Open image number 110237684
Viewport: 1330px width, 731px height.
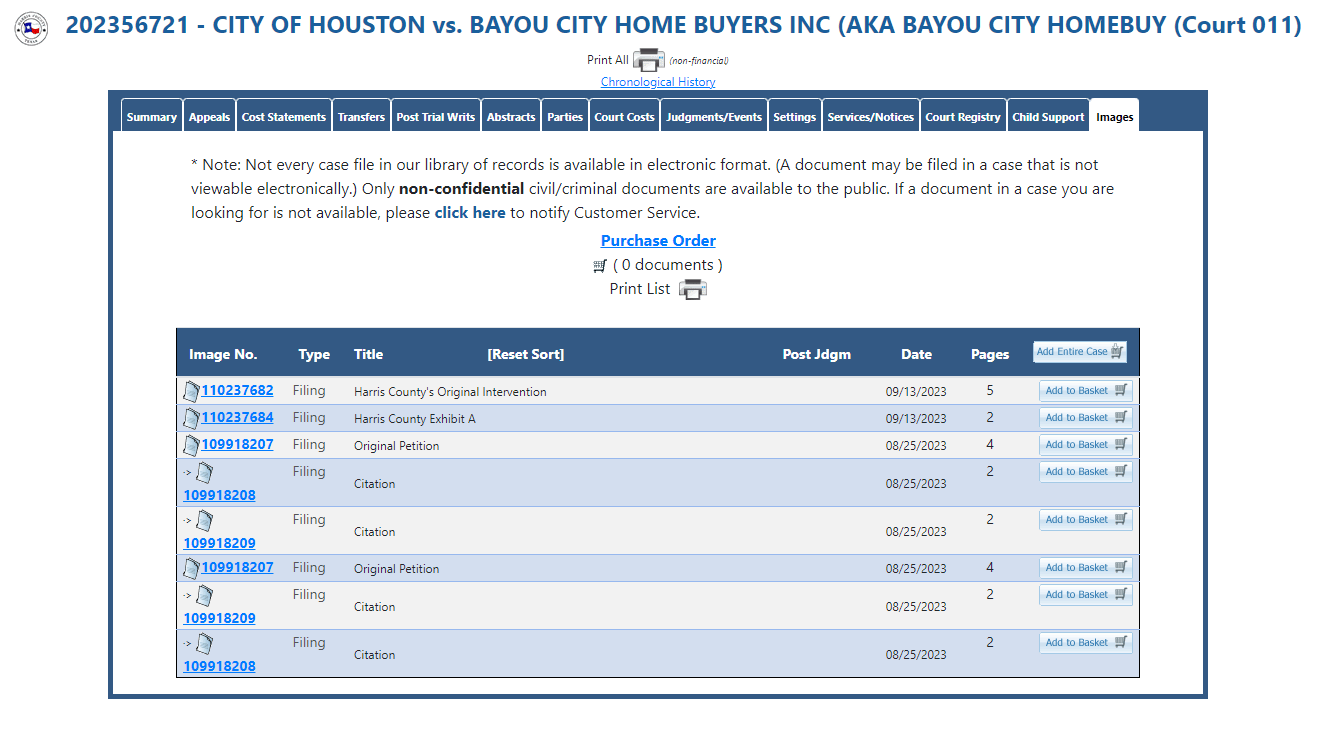tap(238, 418)
